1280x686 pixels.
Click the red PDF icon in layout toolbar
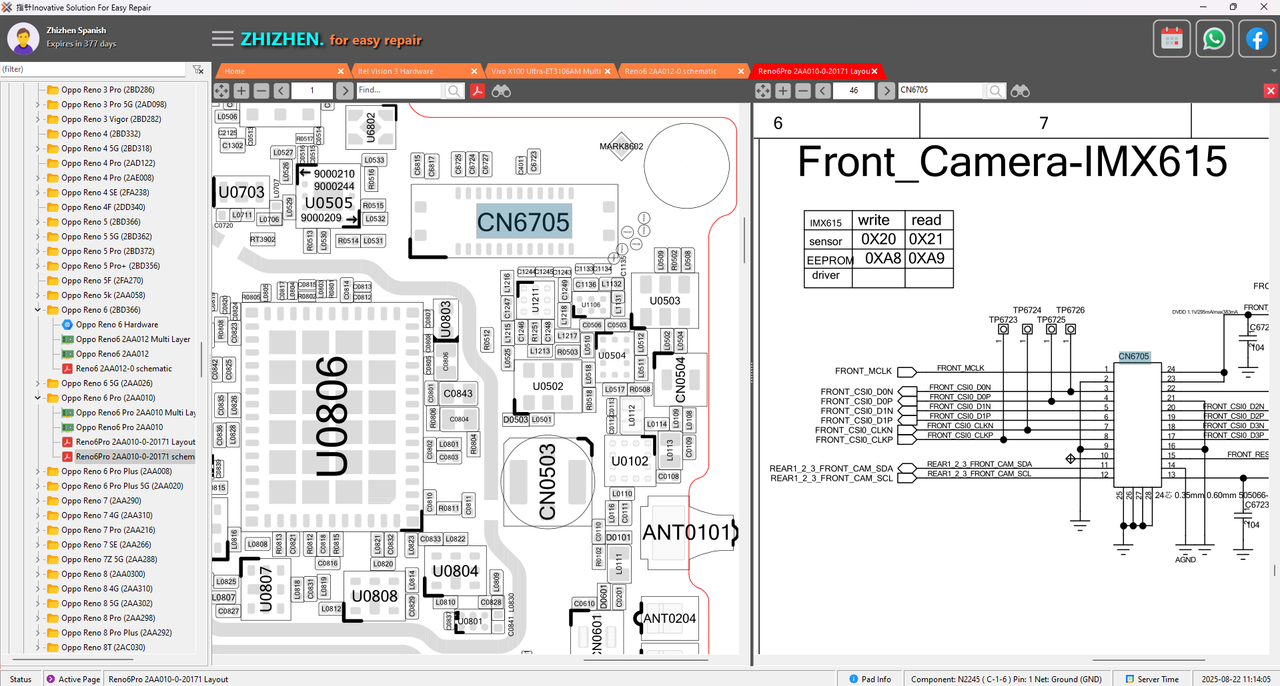(x=478, y=91)
